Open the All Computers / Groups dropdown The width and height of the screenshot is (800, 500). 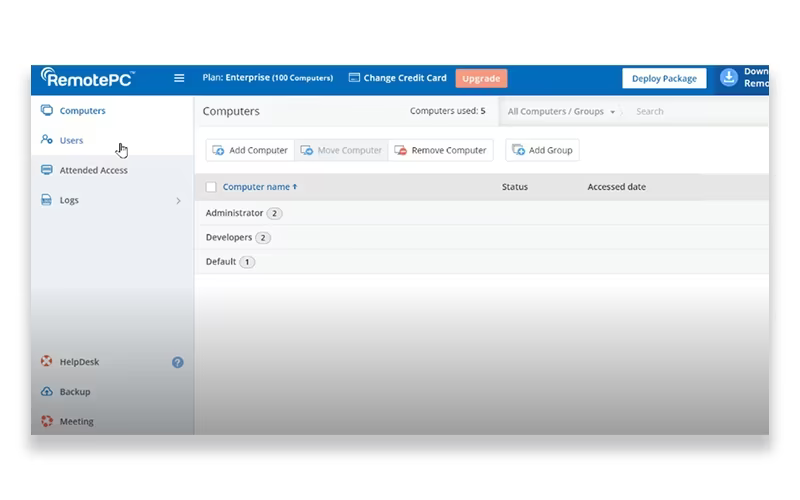[x=561, y=111]
